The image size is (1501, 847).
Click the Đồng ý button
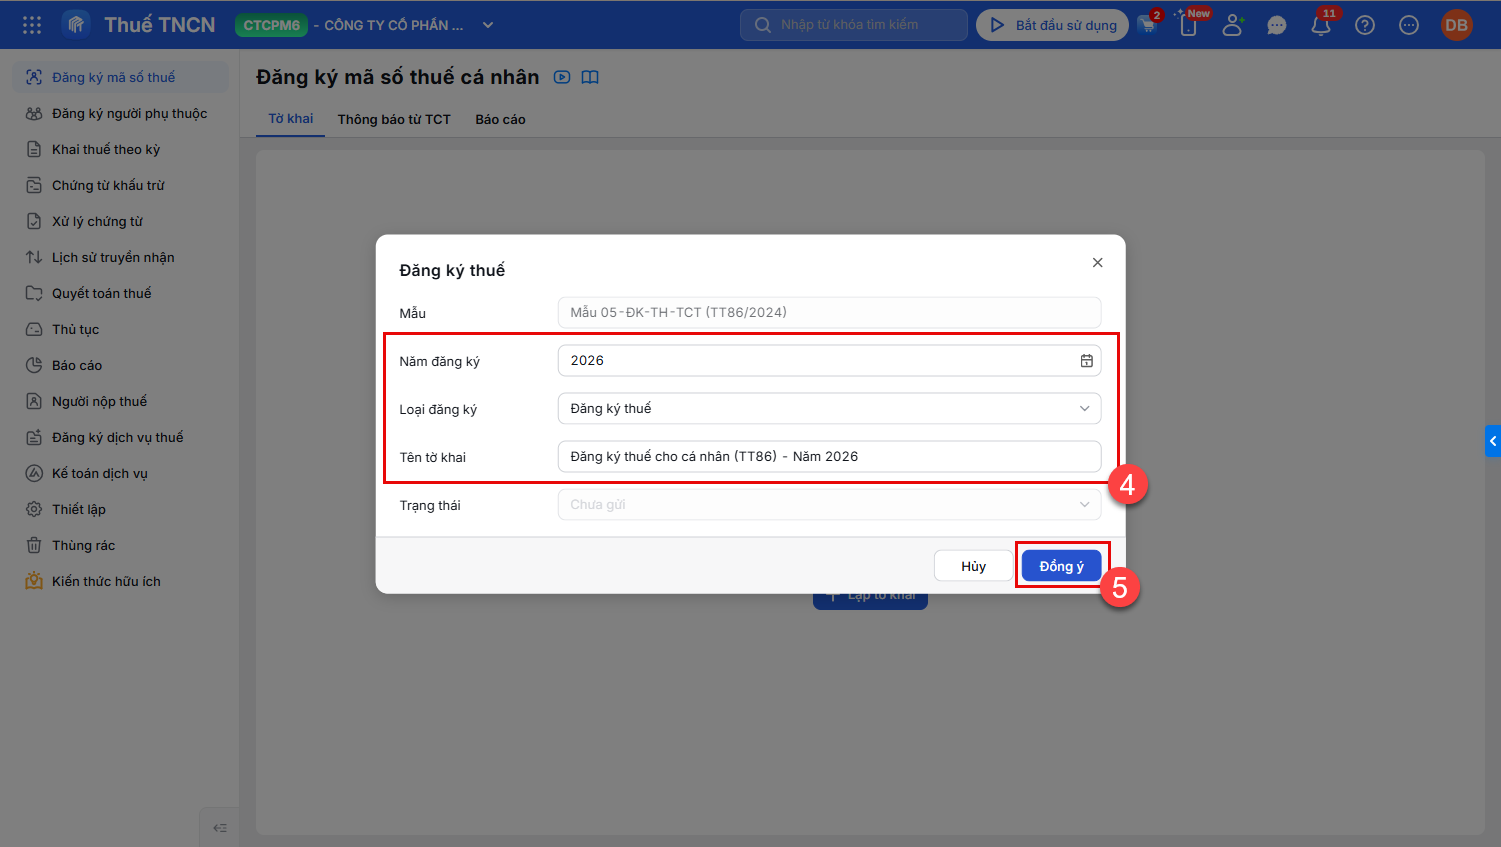(x=1061, y=566)
